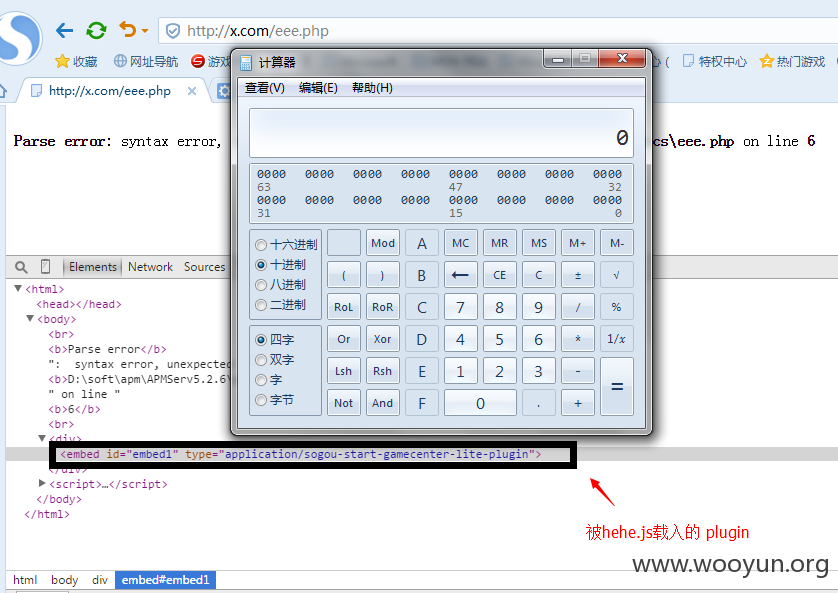Open the 收藏 favorites star
This screenshot has width=838, height=593.
click(x=76, y=61)
